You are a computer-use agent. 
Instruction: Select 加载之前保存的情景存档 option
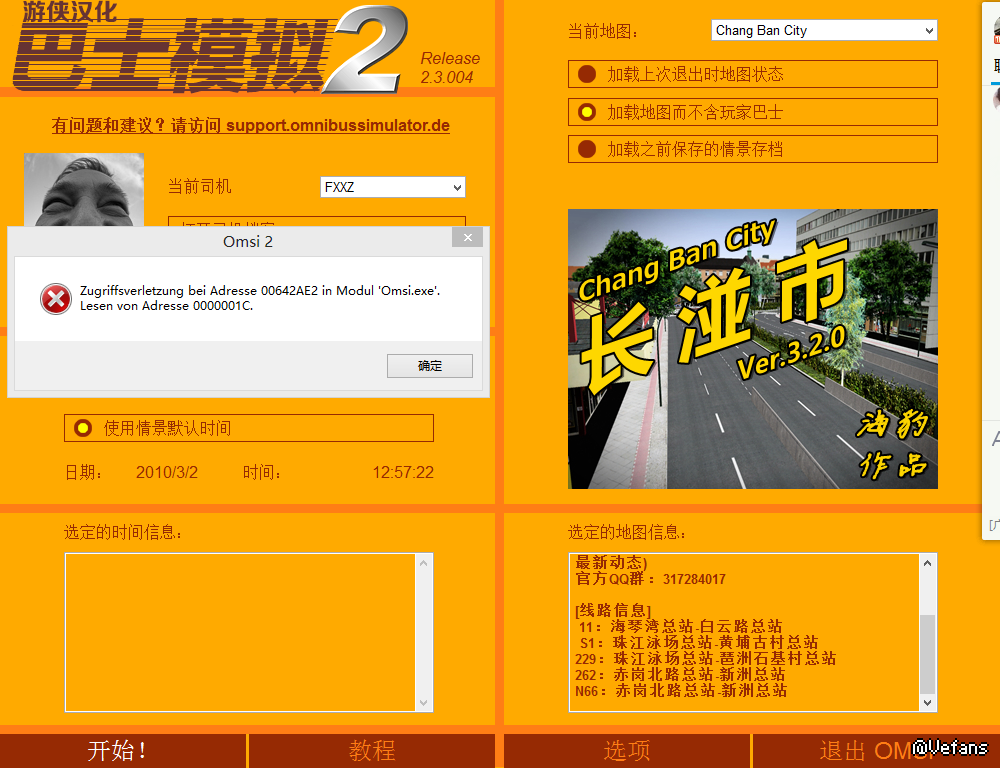(x=753, y=149)
